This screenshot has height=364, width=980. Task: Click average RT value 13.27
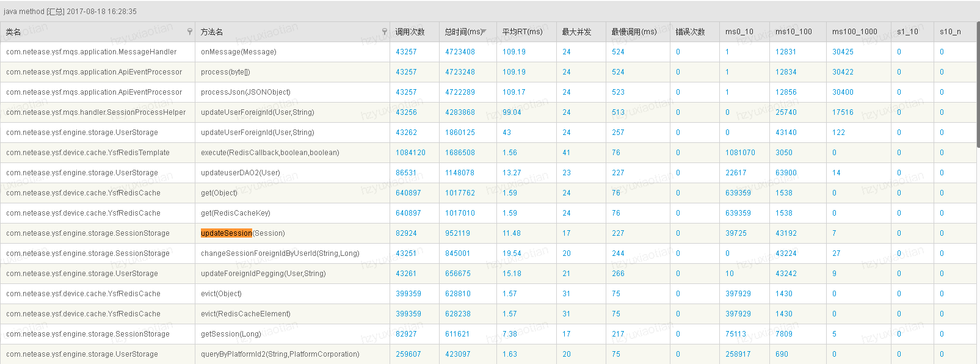click(512, 173)
